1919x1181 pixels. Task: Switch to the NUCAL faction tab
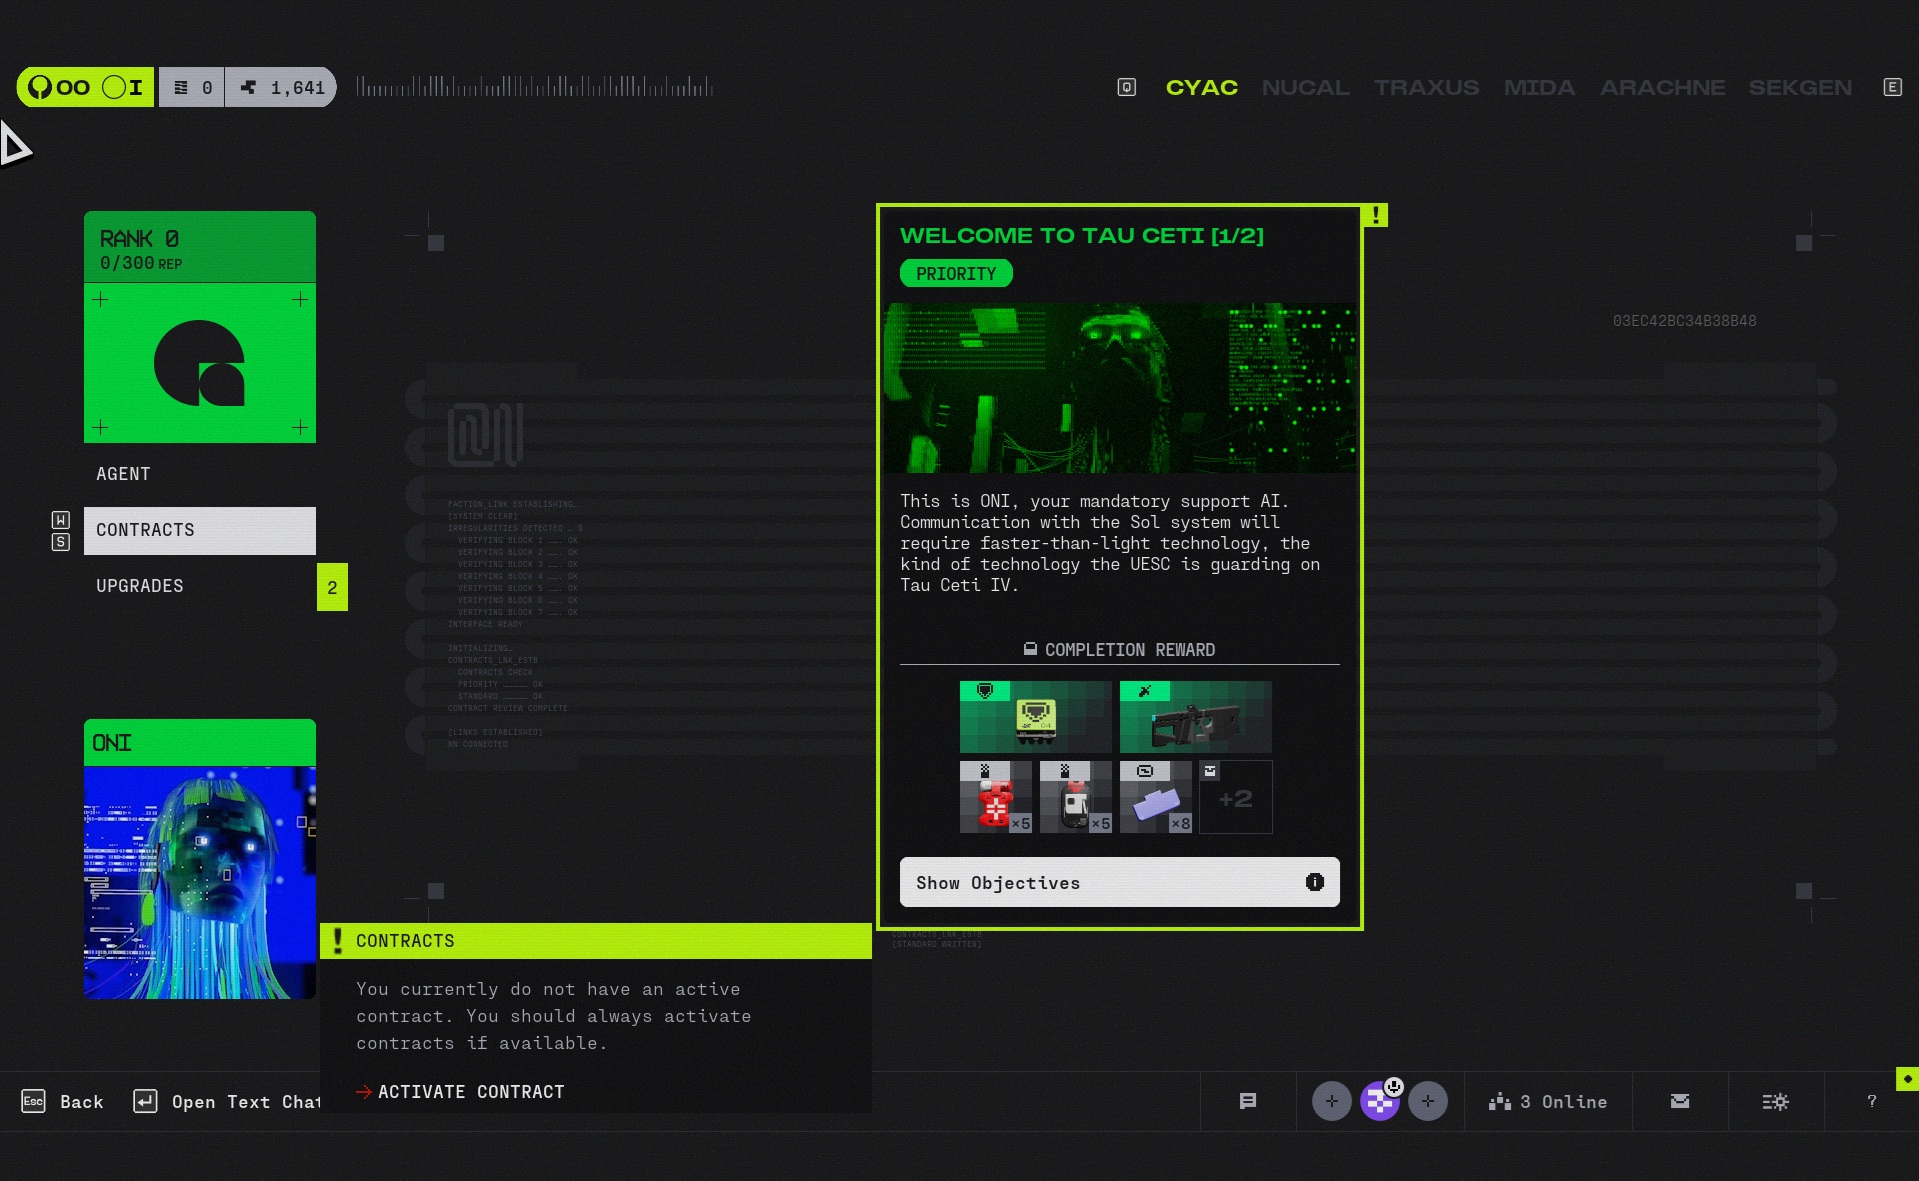[x=1305, y=88]
